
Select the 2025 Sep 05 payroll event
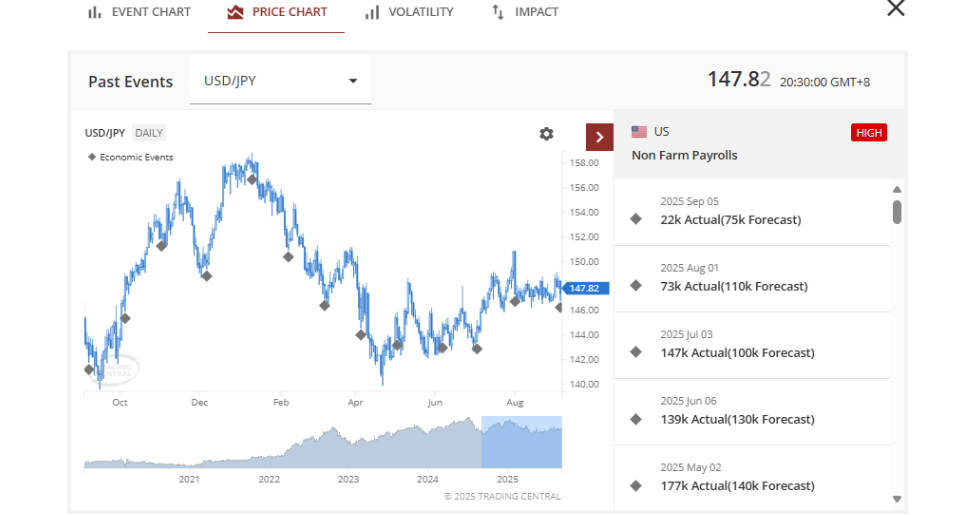(752, 212)
